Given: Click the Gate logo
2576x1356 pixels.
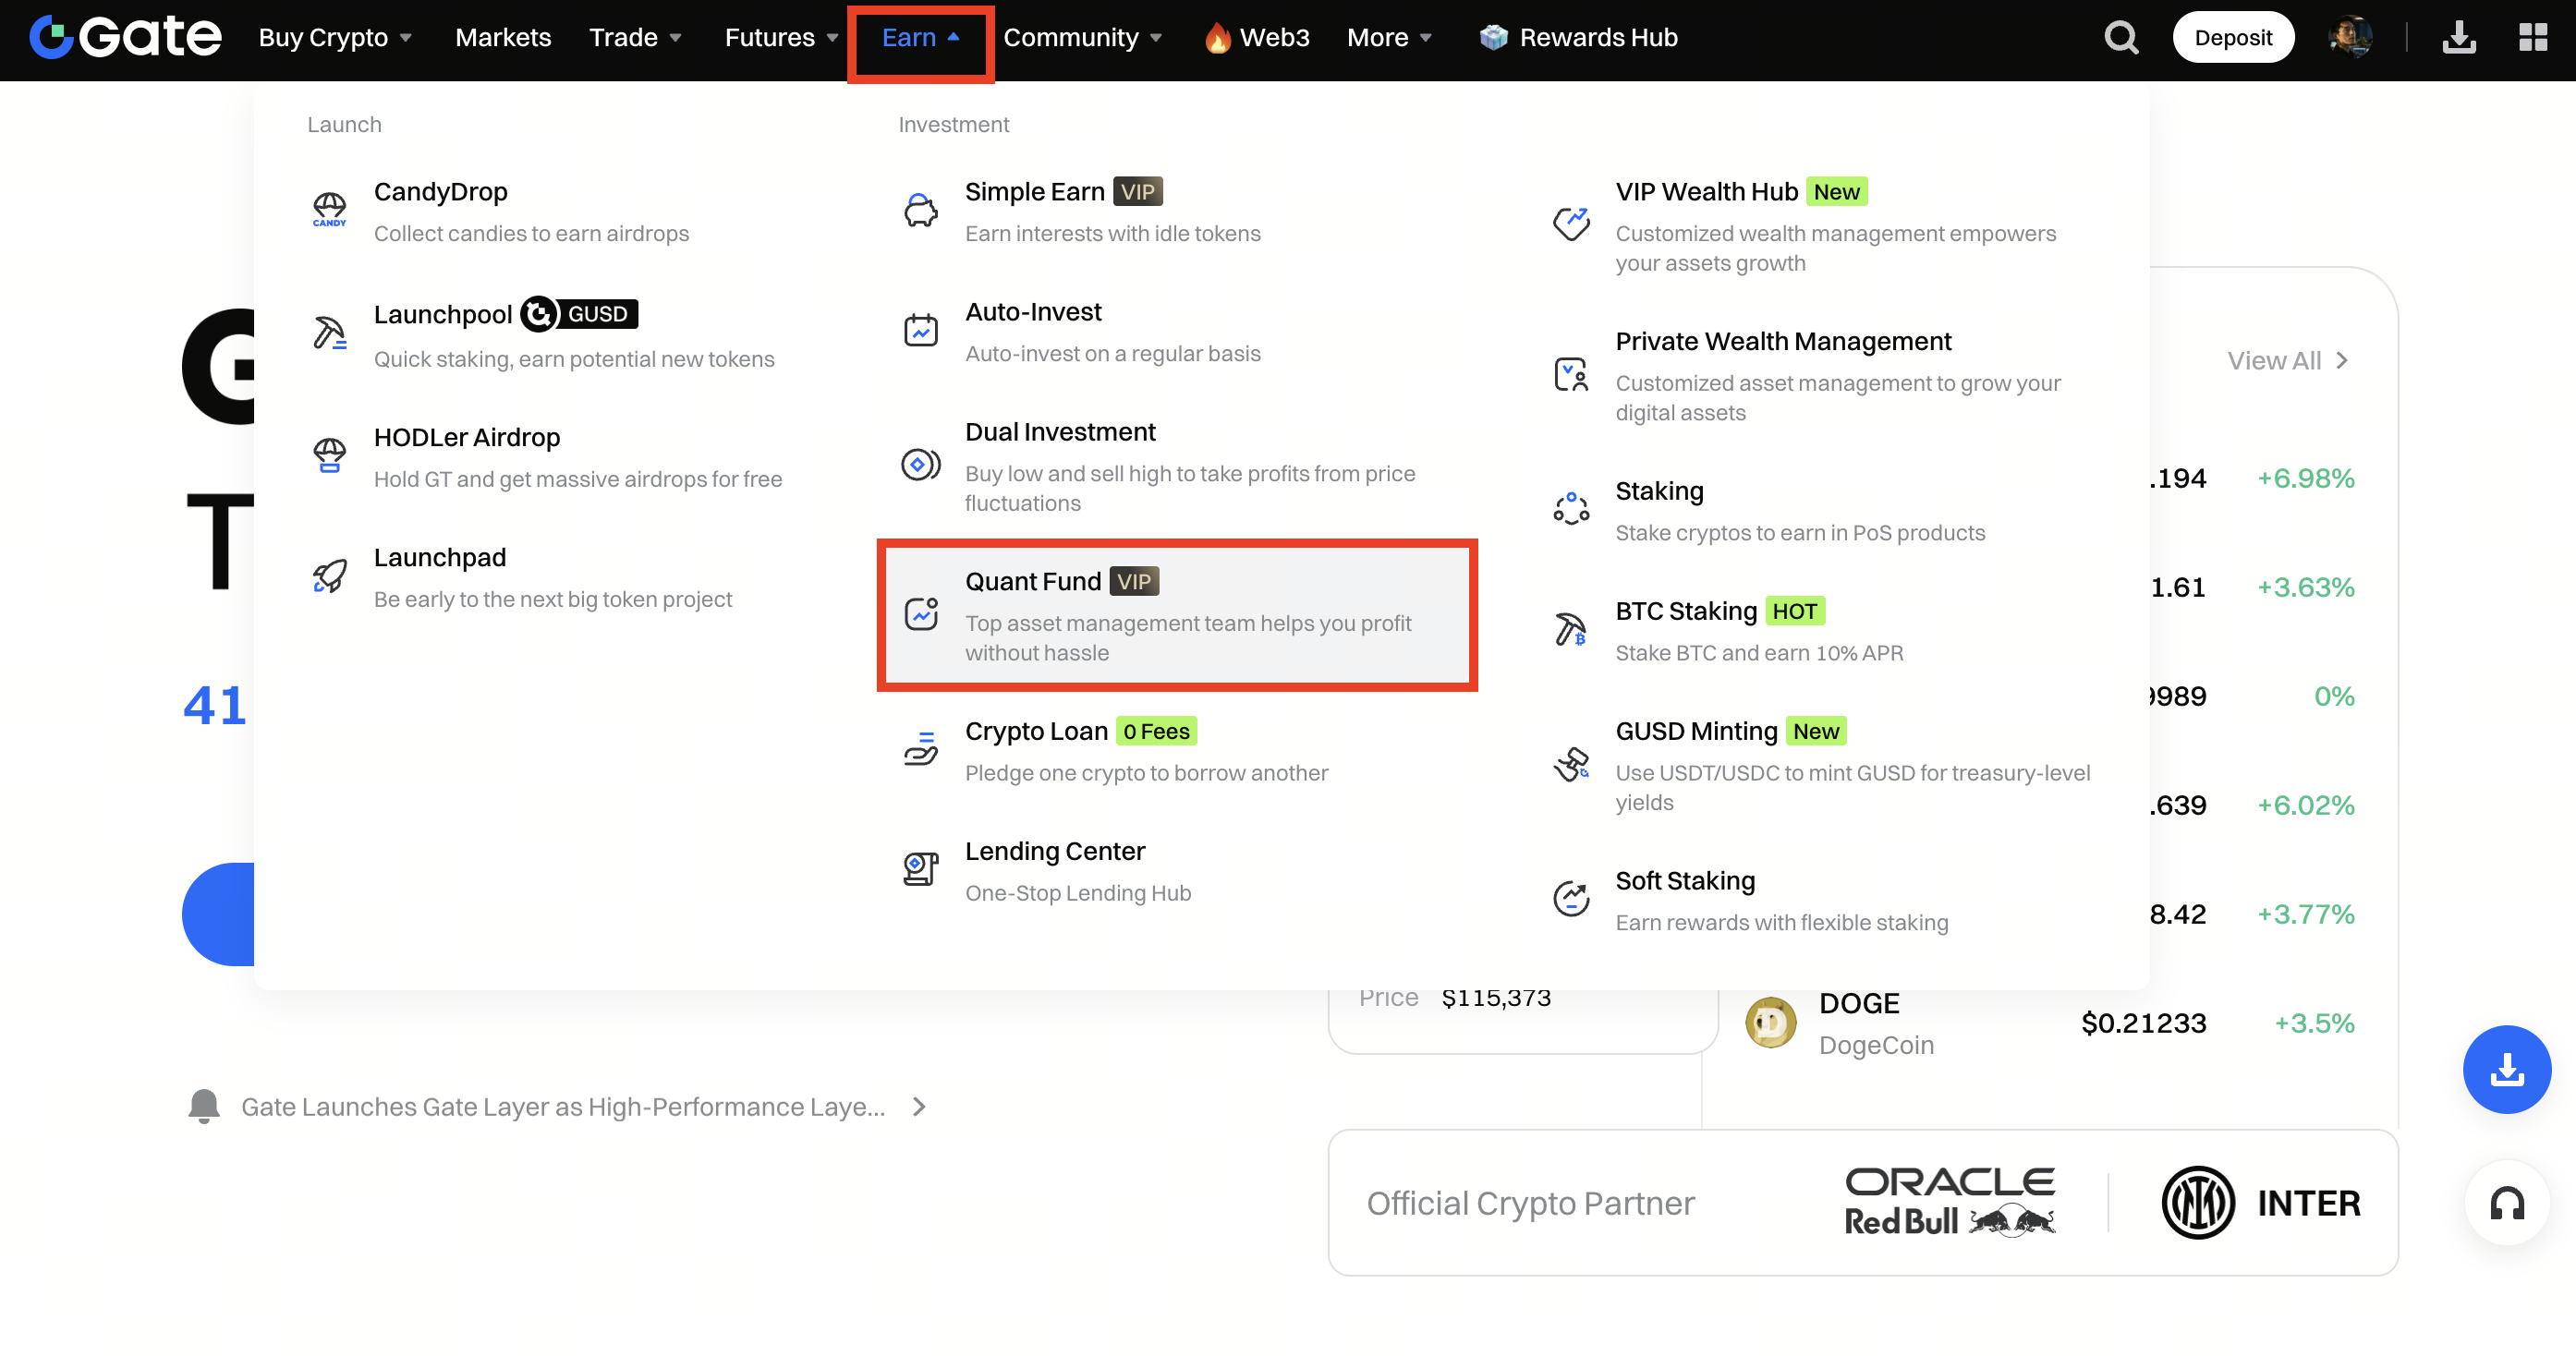Looking at the screenshot, I should pyautogui.click(x=126, y=38).
